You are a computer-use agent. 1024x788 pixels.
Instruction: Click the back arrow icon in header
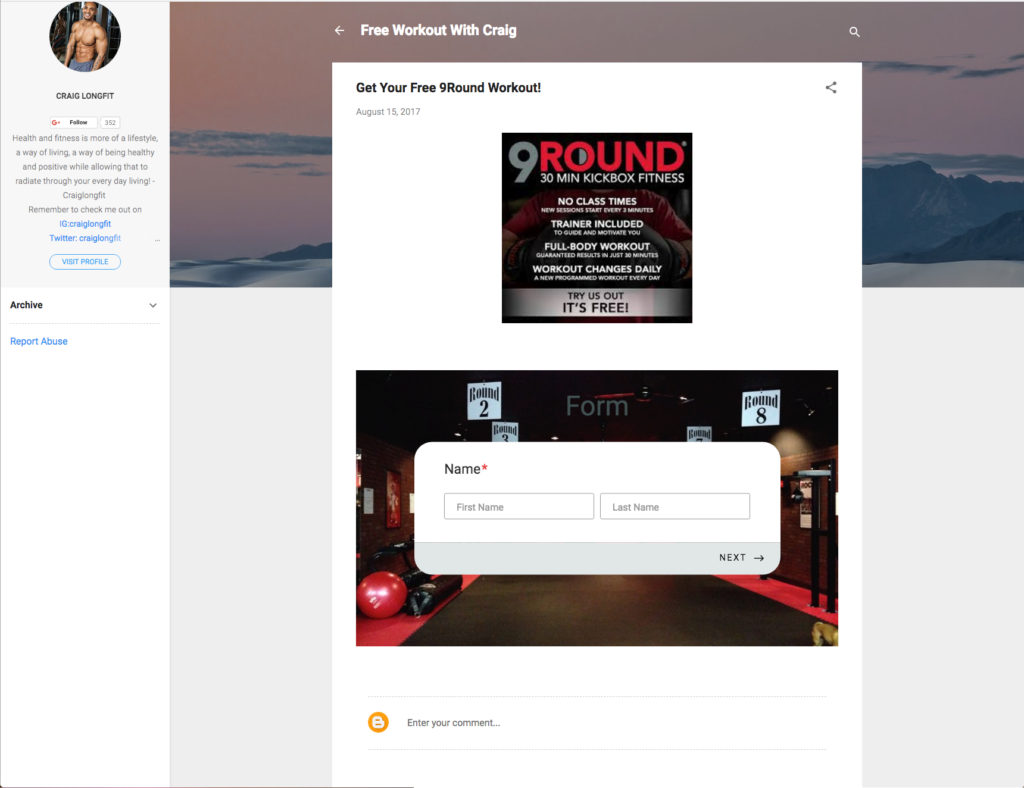339,31
